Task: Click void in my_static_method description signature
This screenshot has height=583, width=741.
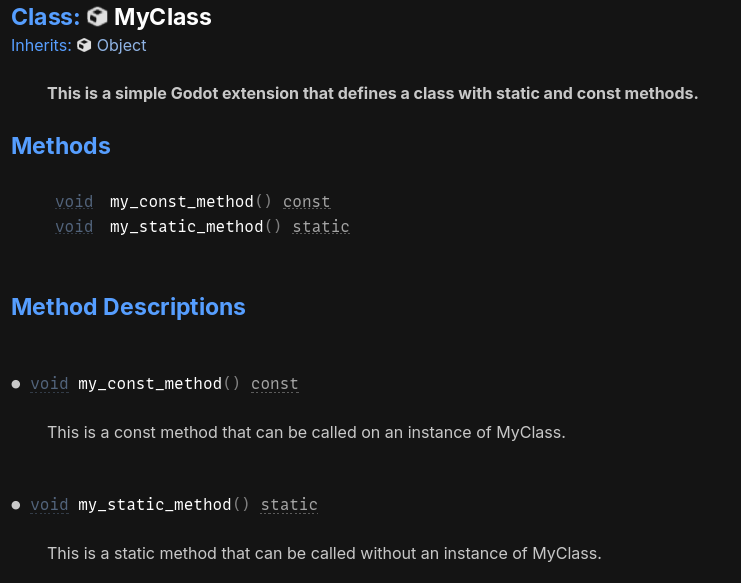Action: tap(50, 505)
